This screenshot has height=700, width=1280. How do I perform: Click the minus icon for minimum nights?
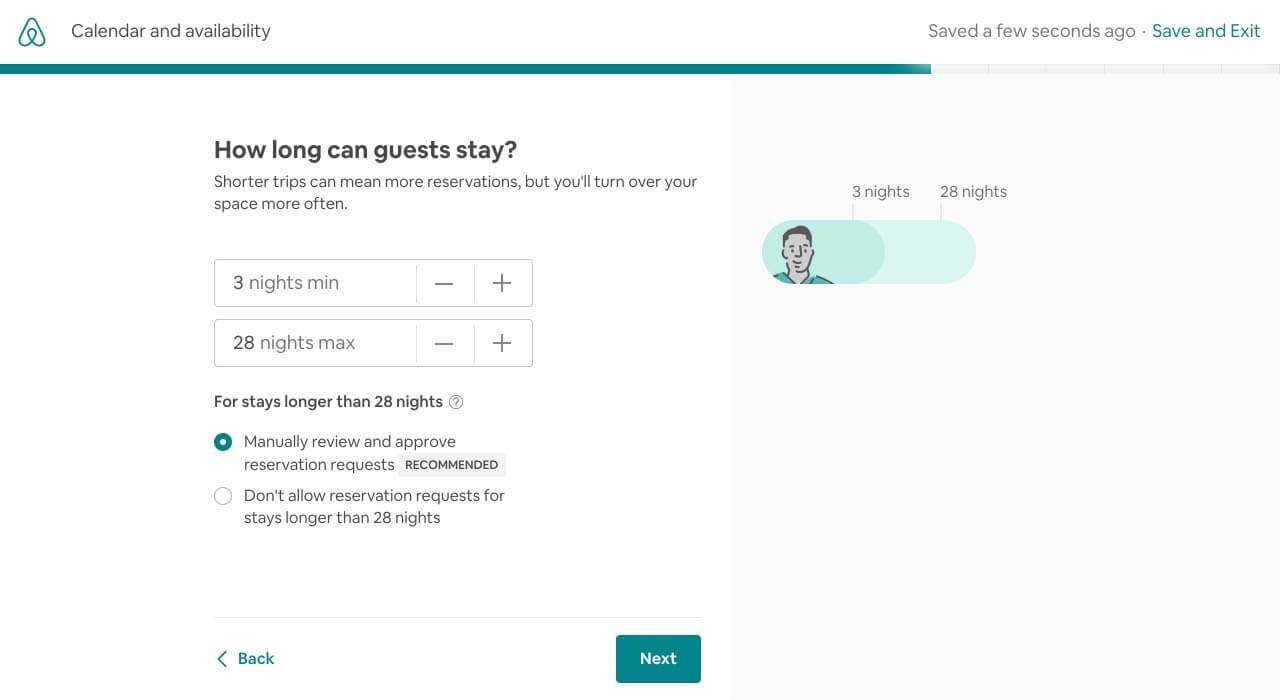(x=444, y=283)
